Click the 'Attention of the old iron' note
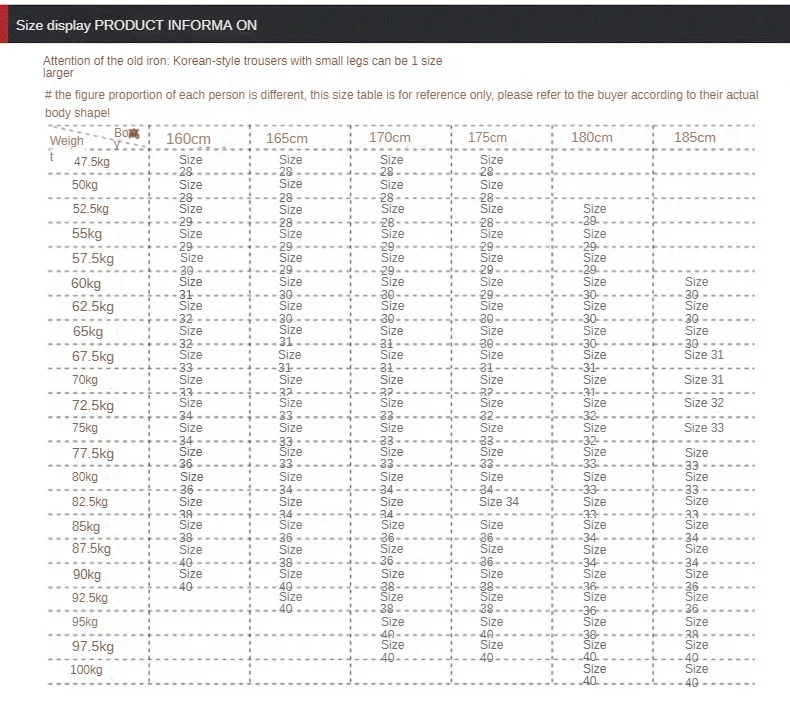 pos(242,67)
